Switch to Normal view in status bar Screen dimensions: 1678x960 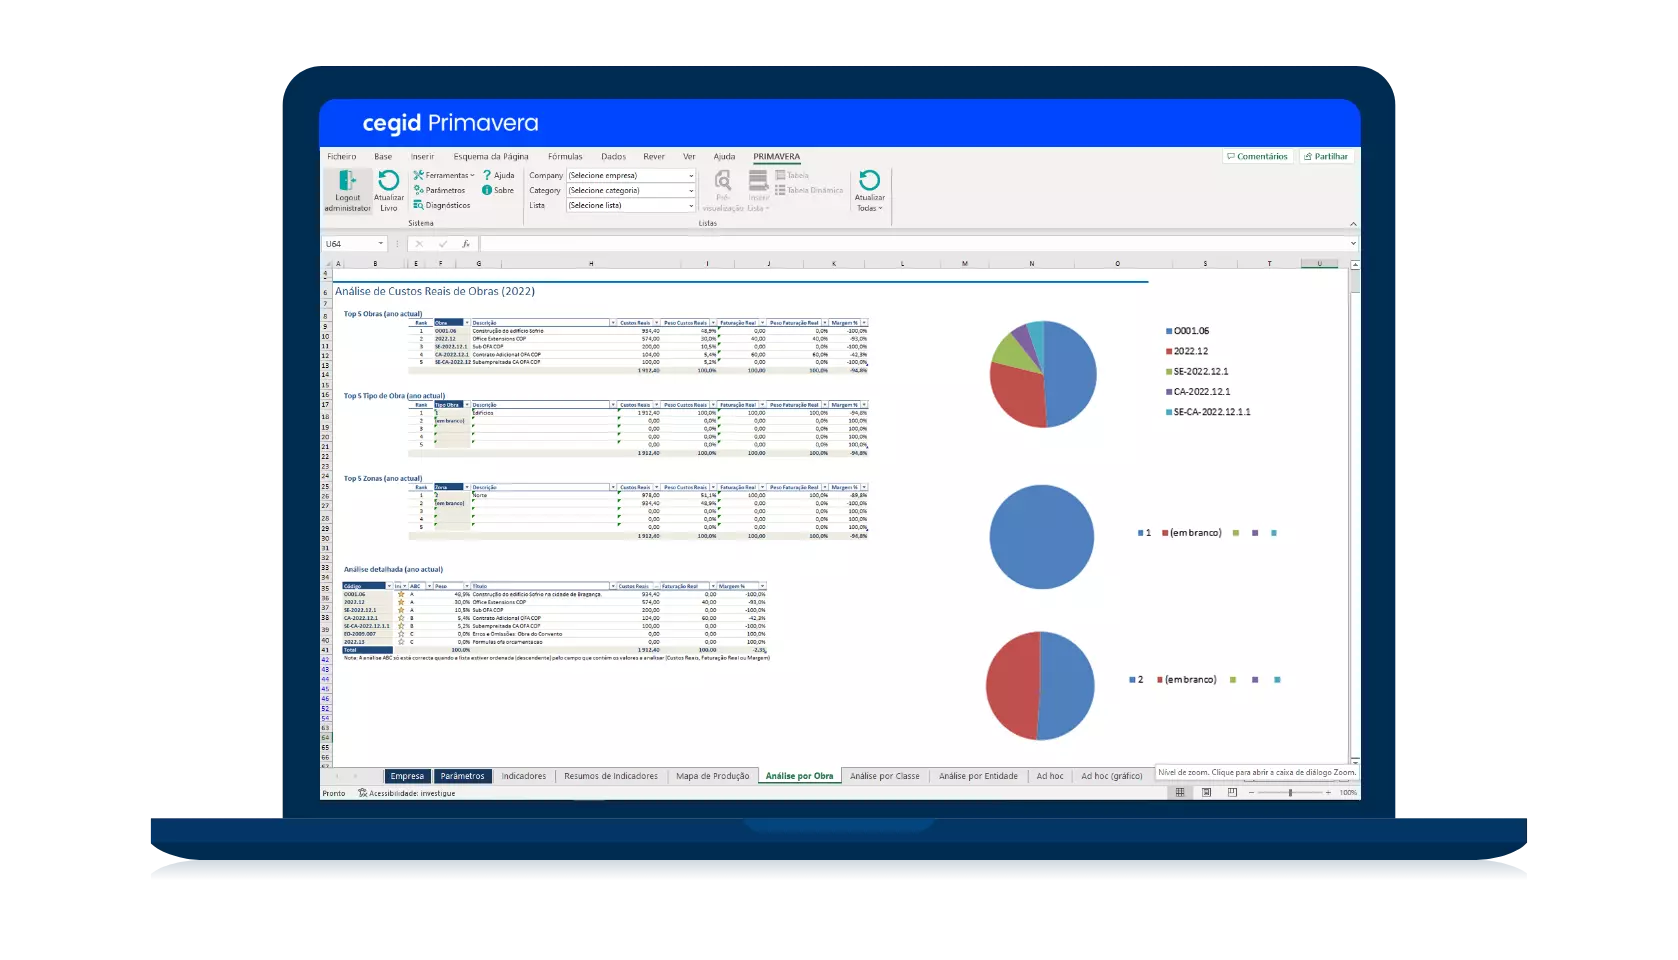[1180, 793]
